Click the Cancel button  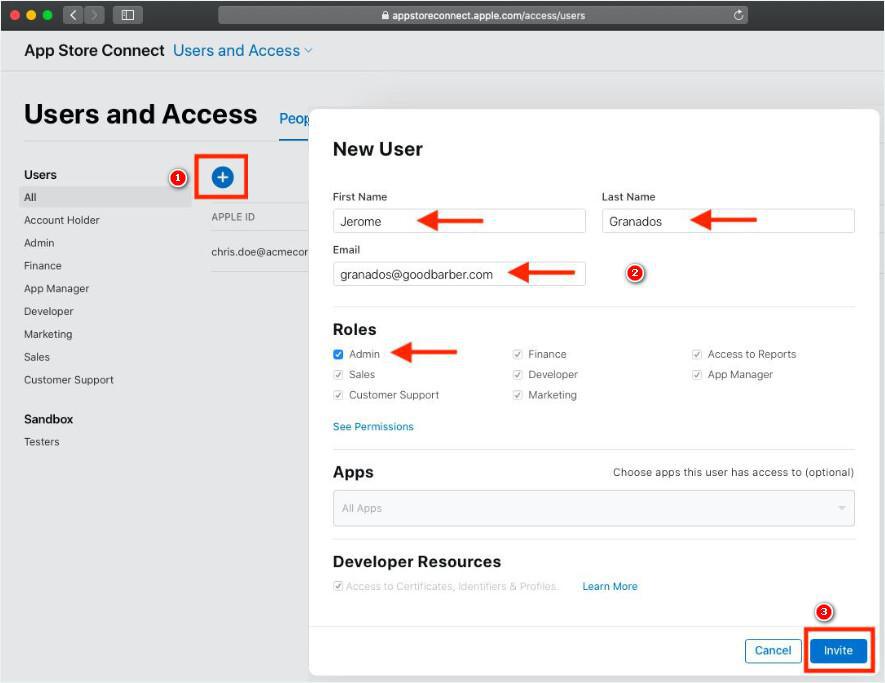773,650
